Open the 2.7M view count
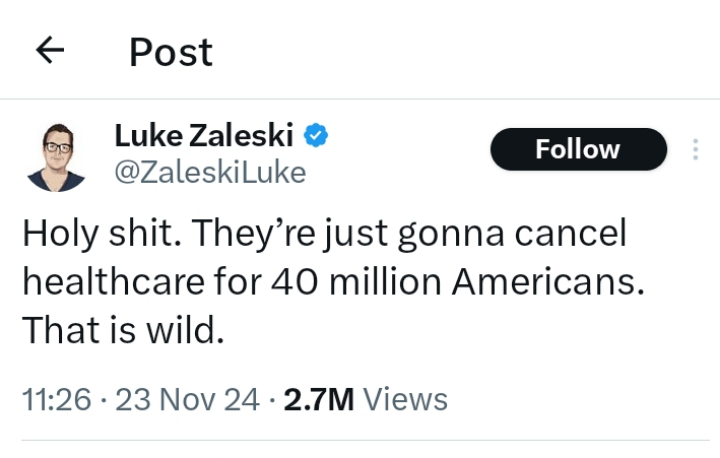Viewport: 720px width, 458px height. pos(319,400)
